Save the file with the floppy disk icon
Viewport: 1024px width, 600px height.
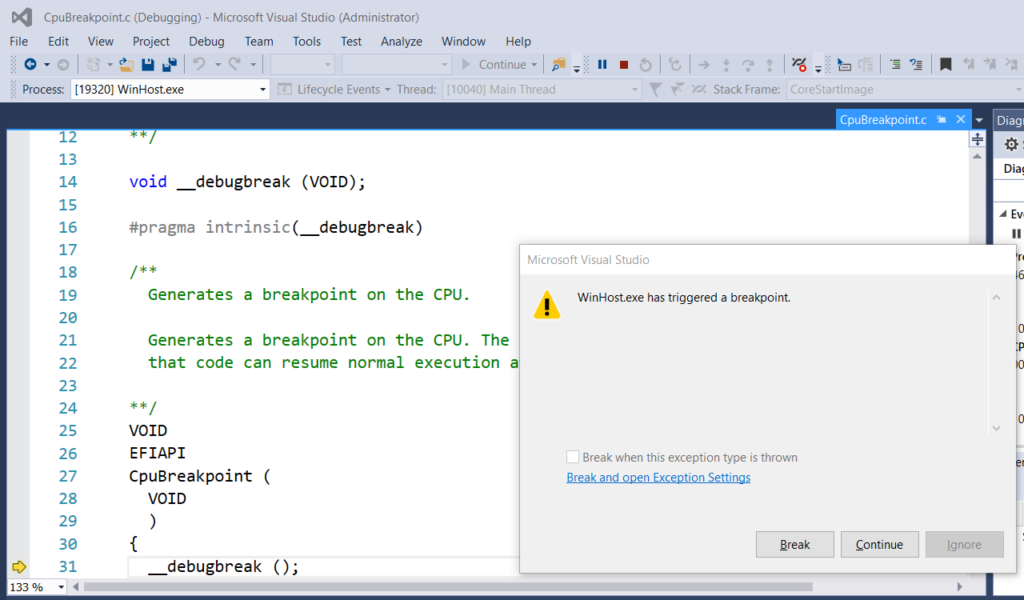[148, 64]
